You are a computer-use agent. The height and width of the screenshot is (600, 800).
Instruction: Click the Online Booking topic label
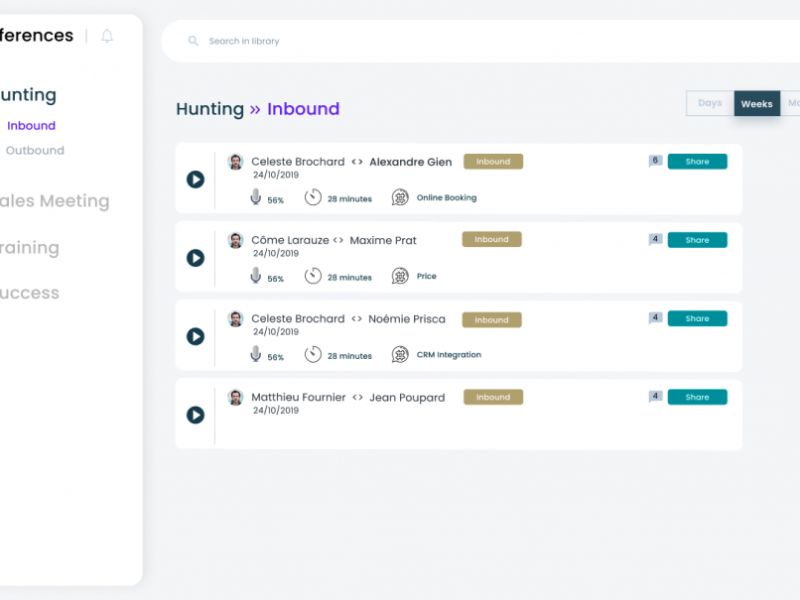[446, 198]
